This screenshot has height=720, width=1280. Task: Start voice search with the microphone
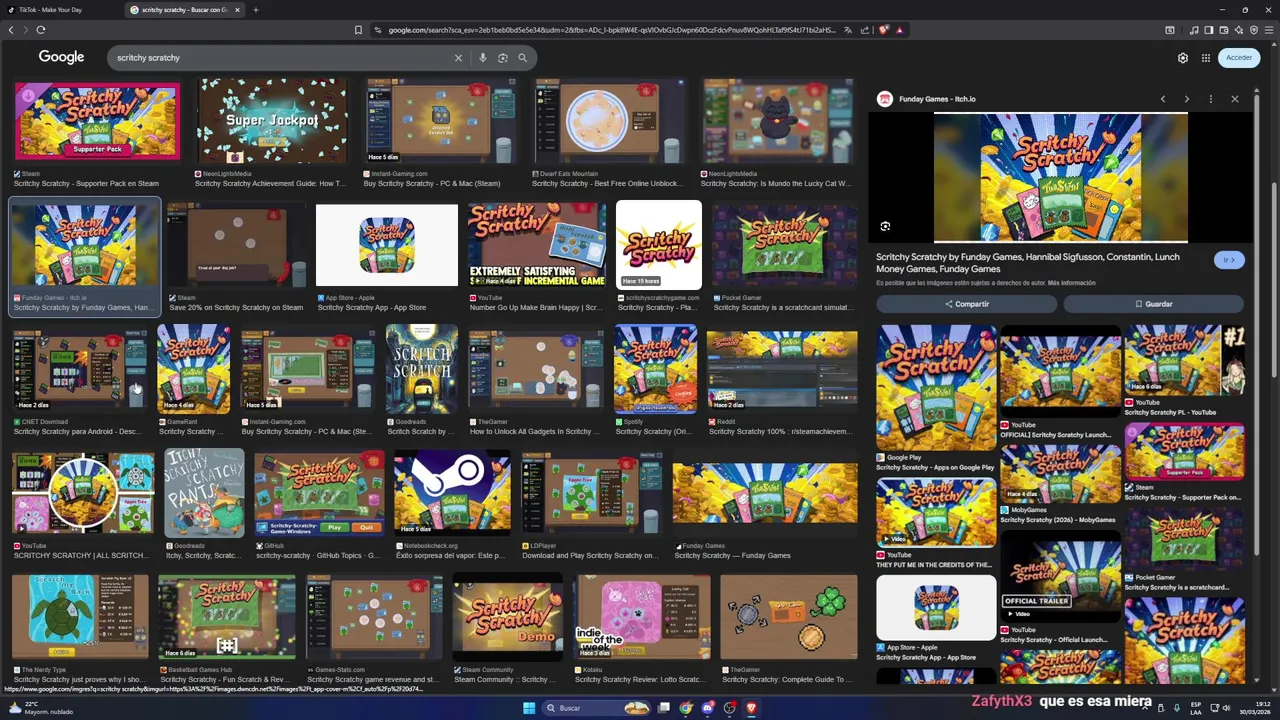(482, 58)
